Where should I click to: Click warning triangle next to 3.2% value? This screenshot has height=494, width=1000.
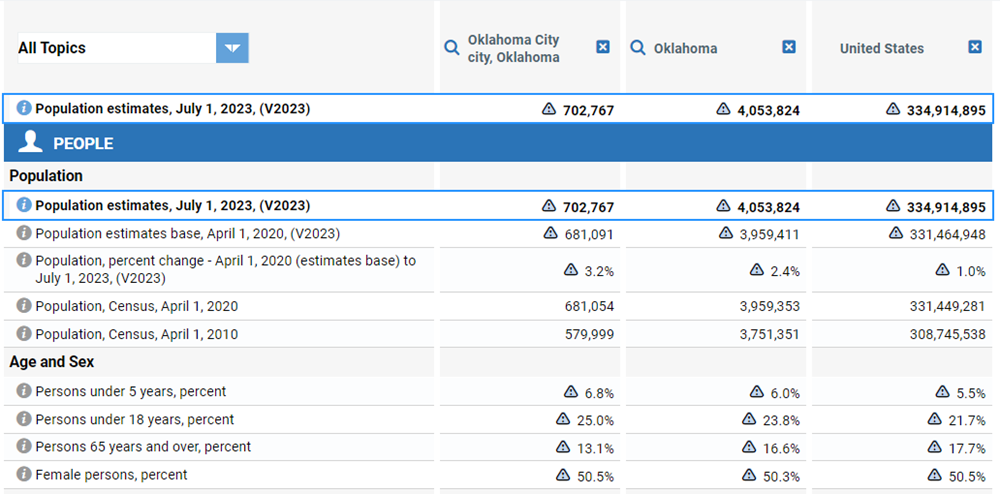click(x=571, y=270)
